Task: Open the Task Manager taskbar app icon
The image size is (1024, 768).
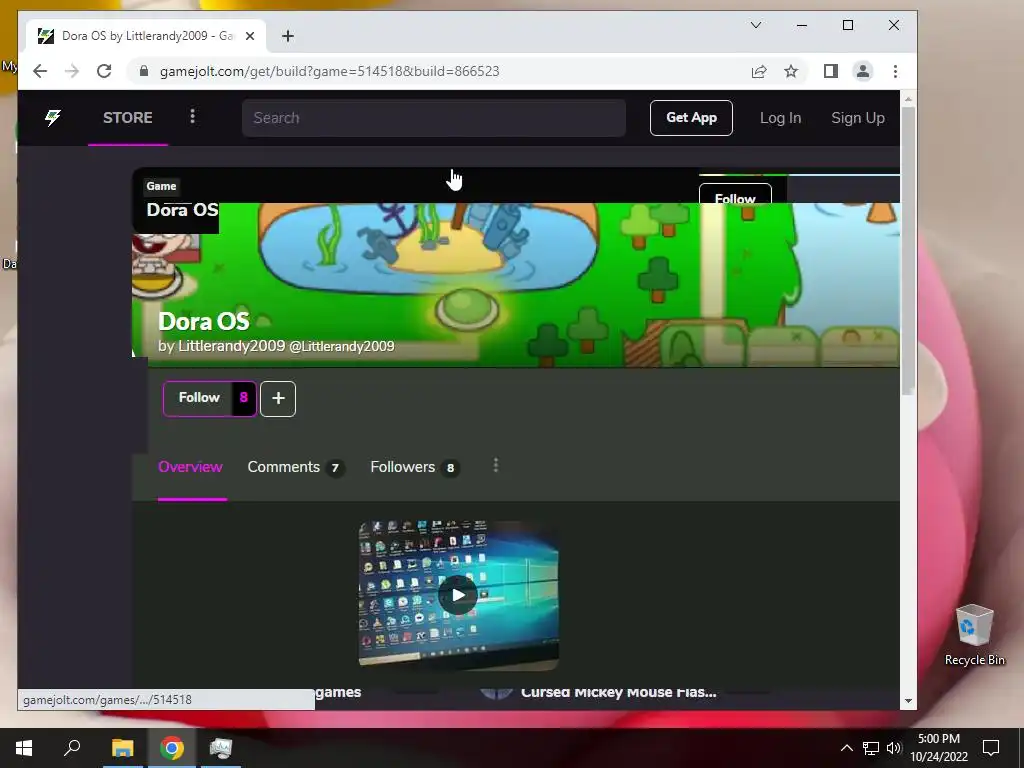Action: (x=221, y=748)
